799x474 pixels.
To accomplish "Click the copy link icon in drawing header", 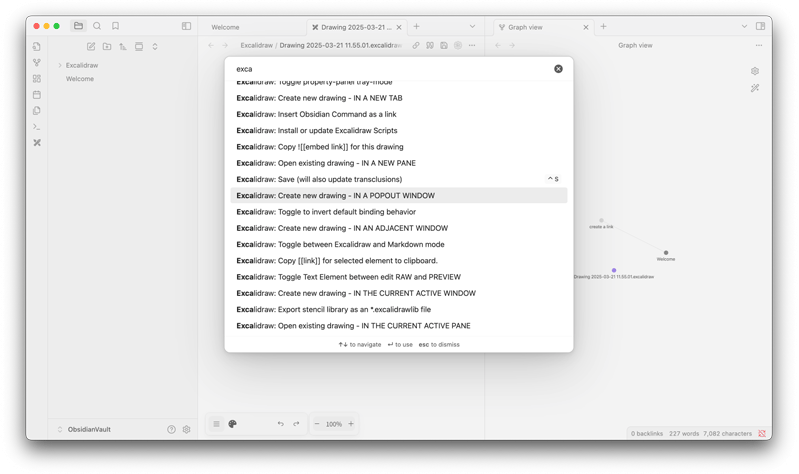I will [416, 45].
